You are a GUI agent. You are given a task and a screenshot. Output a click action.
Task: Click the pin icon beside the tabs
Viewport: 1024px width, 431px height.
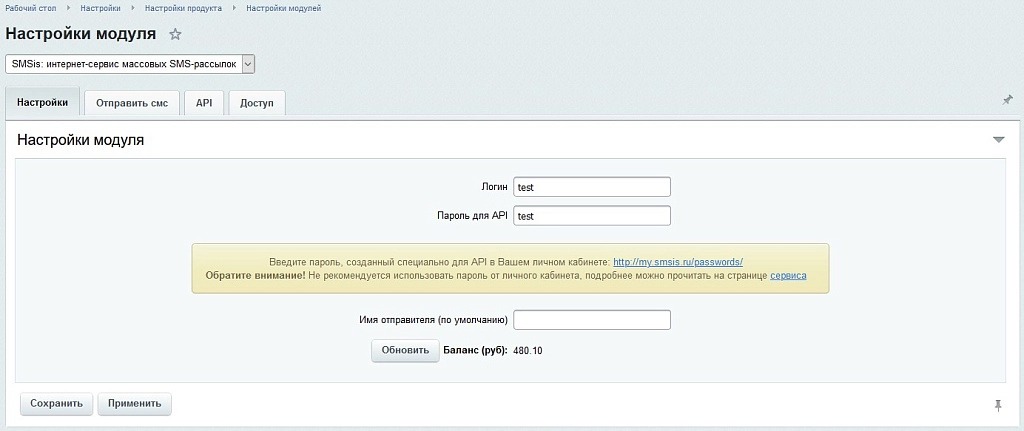pyautogui.click(x=1007, y=100)
